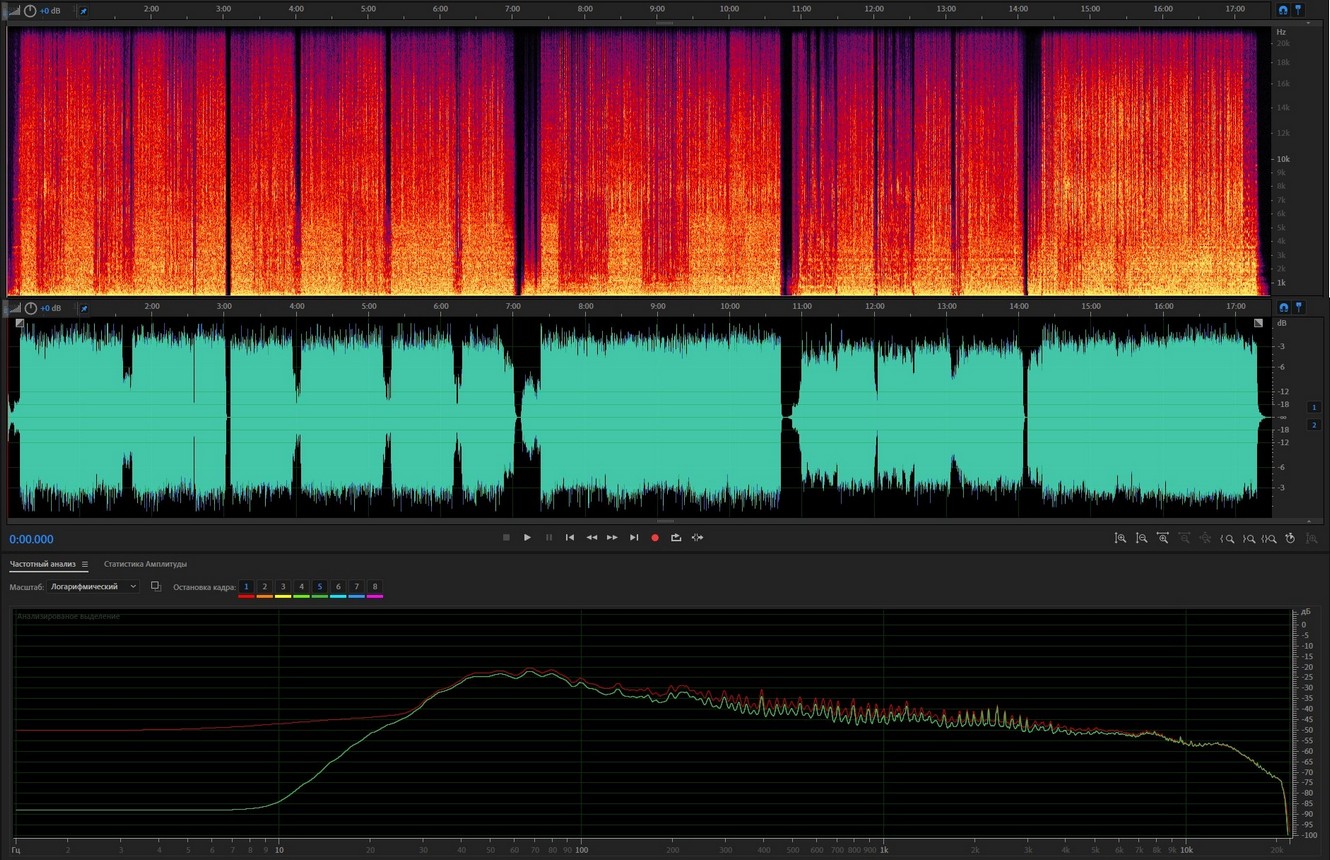The image size is (1330, 860).
Task: Click the +0 dB volume knob on spectrogram
Action: [31, 11]
